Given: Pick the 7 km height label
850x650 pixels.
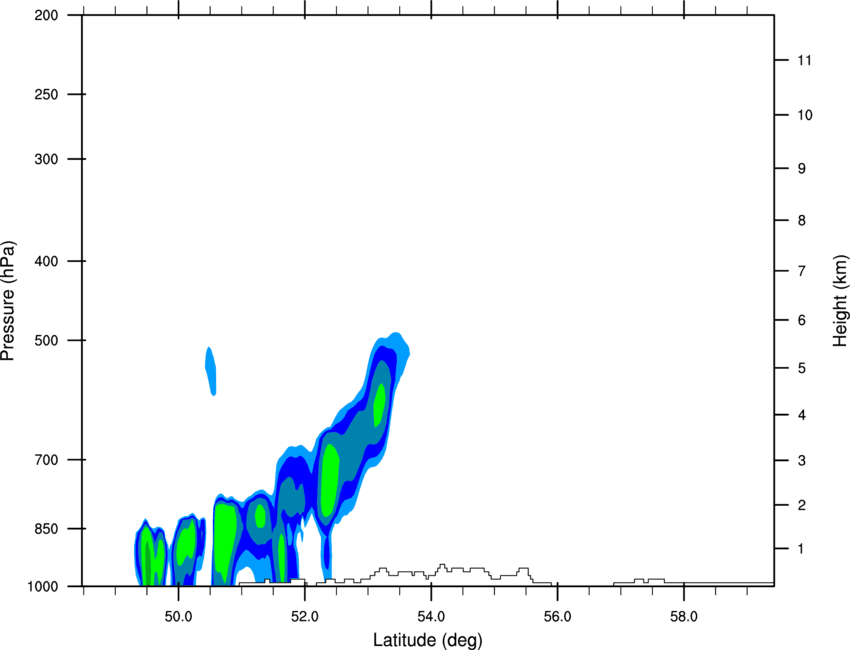Looking at the screenshot, I should tap(802, 271).
